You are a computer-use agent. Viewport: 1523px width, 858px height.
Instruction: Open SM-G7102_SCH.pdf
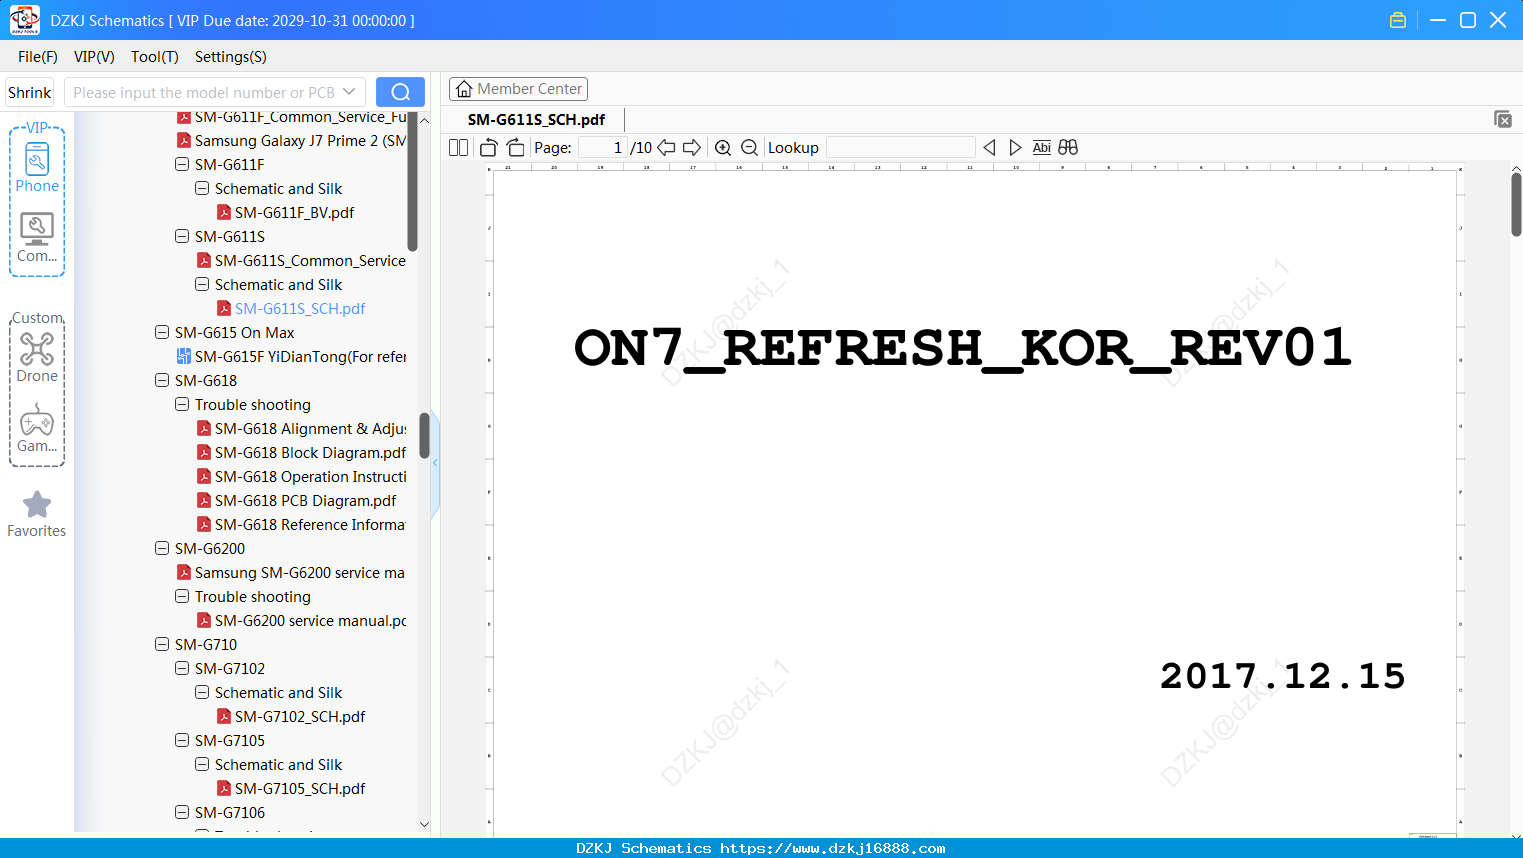point(291,717)
